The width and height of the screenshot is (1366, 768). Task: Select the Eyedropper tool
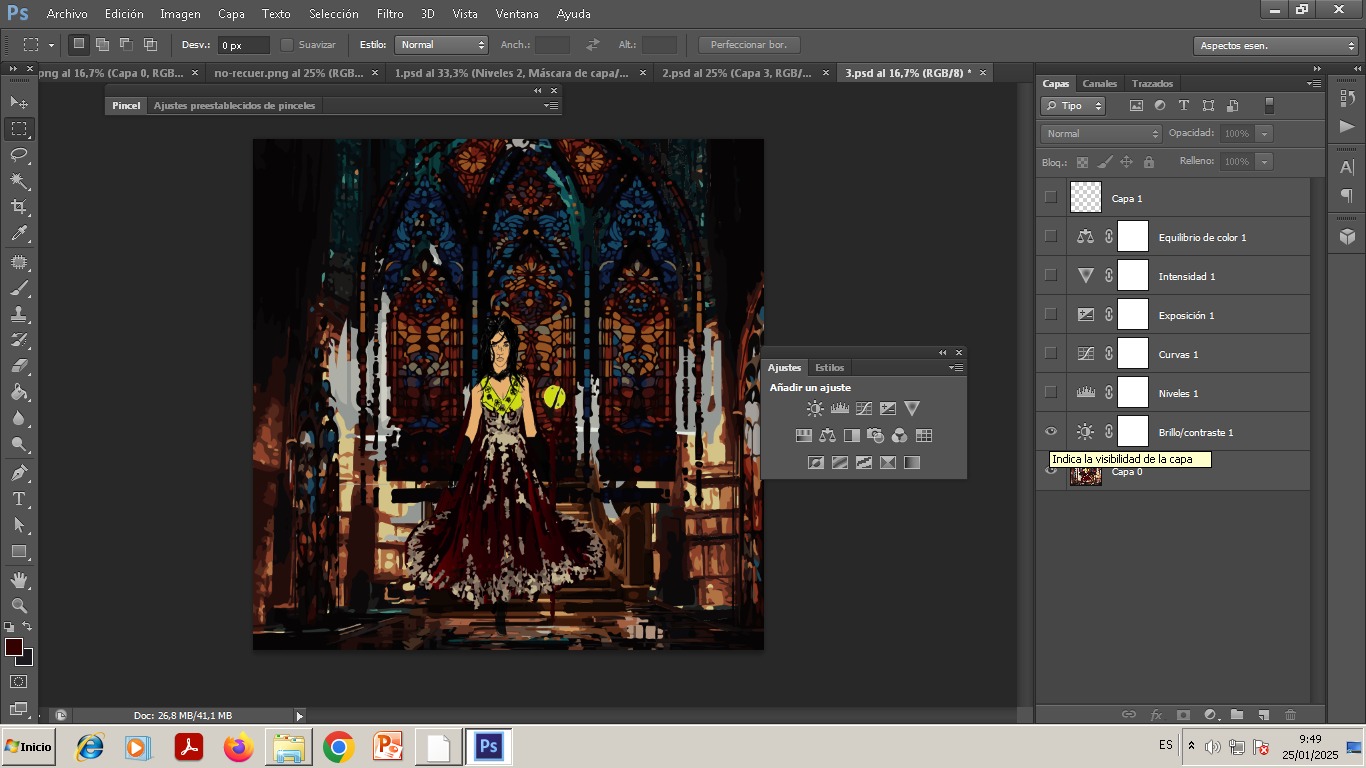tap(19, 234)
